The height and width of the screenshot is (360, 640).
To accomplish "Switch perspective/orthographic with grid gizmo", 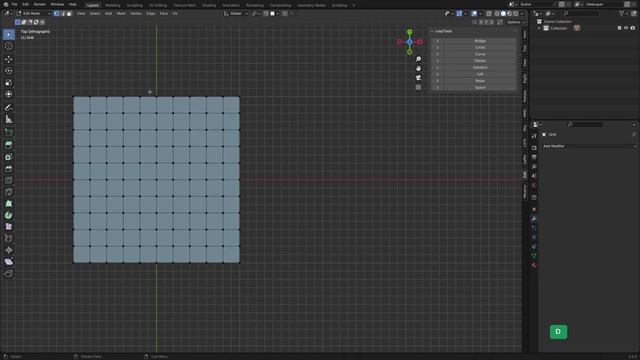I will [x=418, y=87].
